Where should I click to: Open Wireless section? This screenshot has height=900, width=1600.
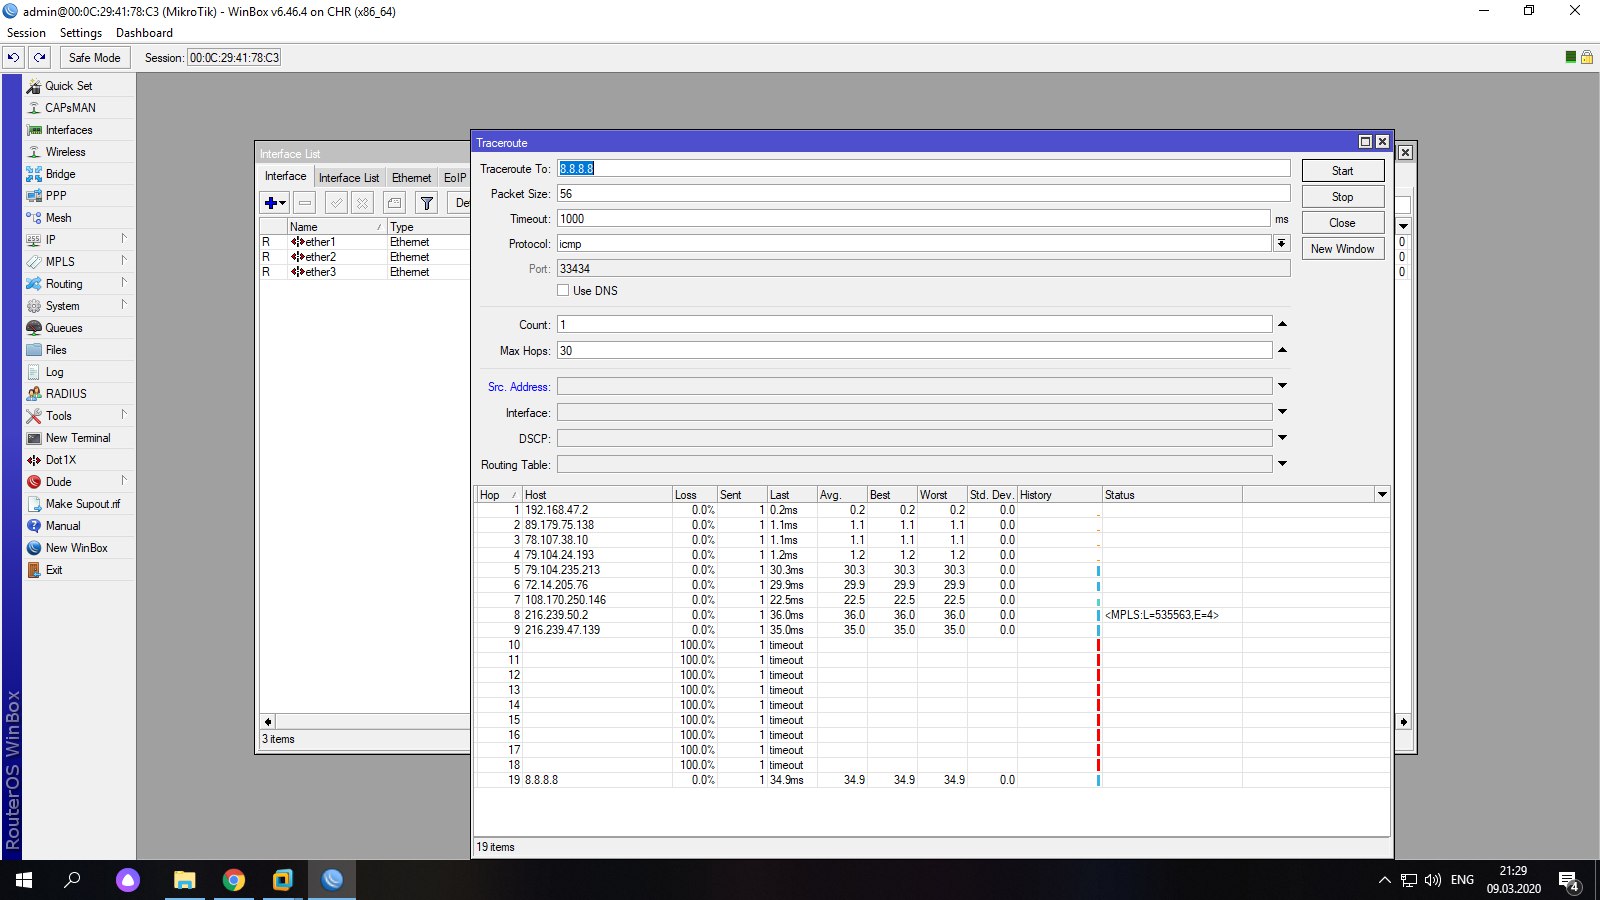click(x=65, y=152)
